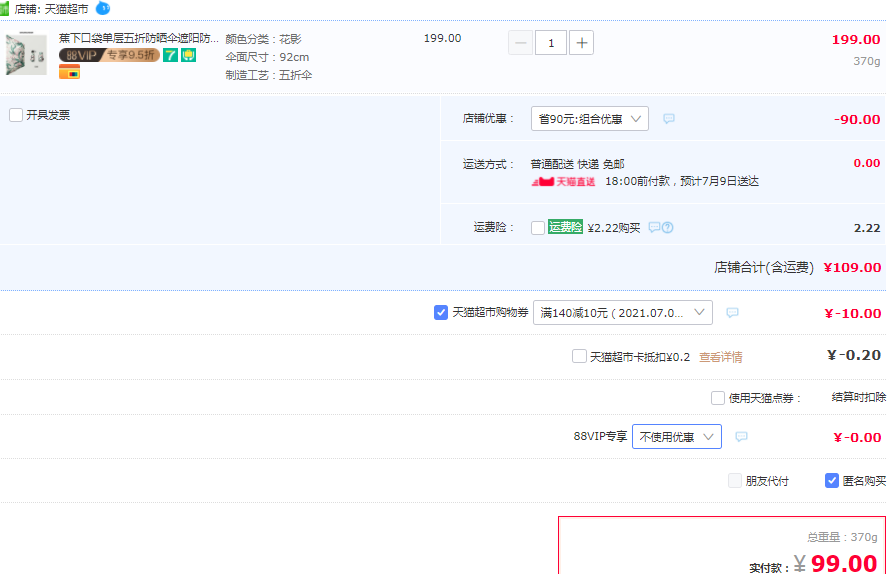Uncheck the 天猫超市购物券 checkbox
Viewport: 890px width, 574px height.
click(x=440, y=312)
